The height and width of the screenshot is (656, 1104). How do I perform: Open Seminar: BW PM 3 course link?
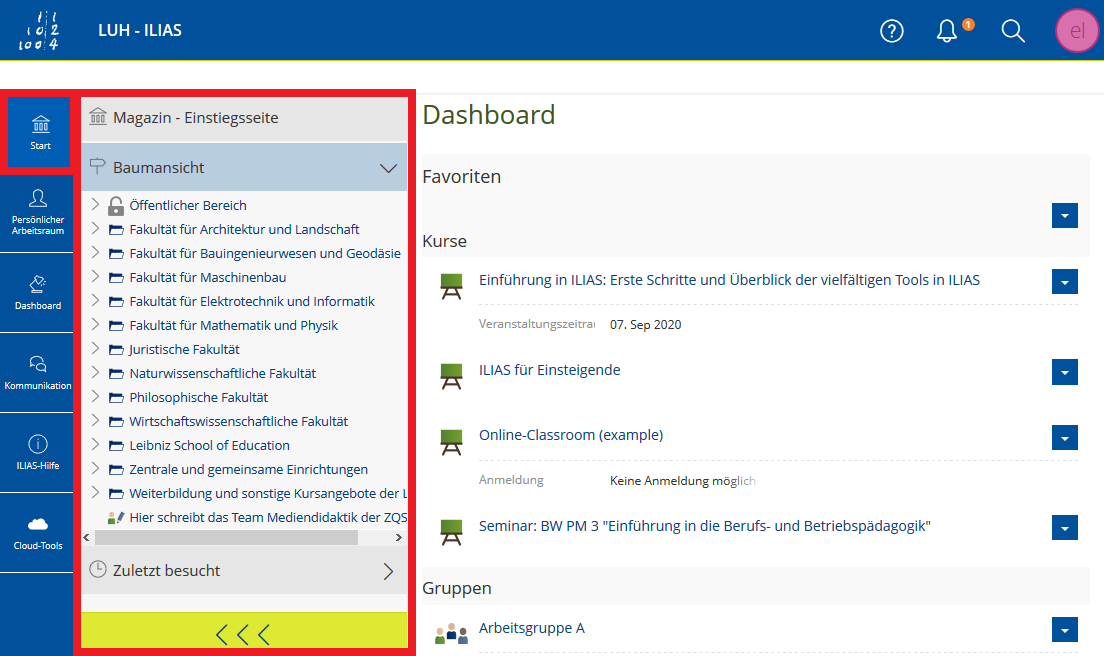705,526
